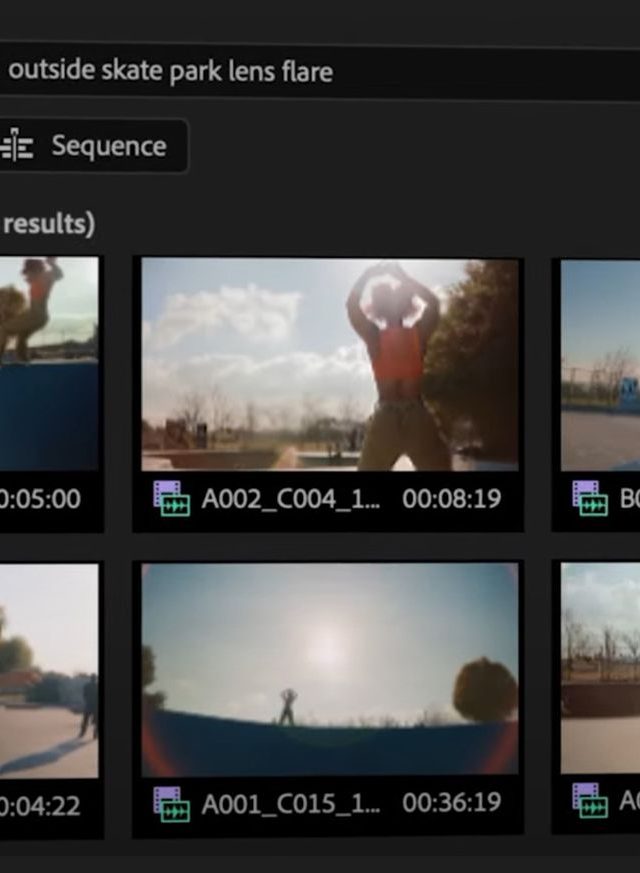Select the skater jumping thumbnail above 05:00 duration
Viewport: 640px width, 873px height.
[x=48, y=364]
